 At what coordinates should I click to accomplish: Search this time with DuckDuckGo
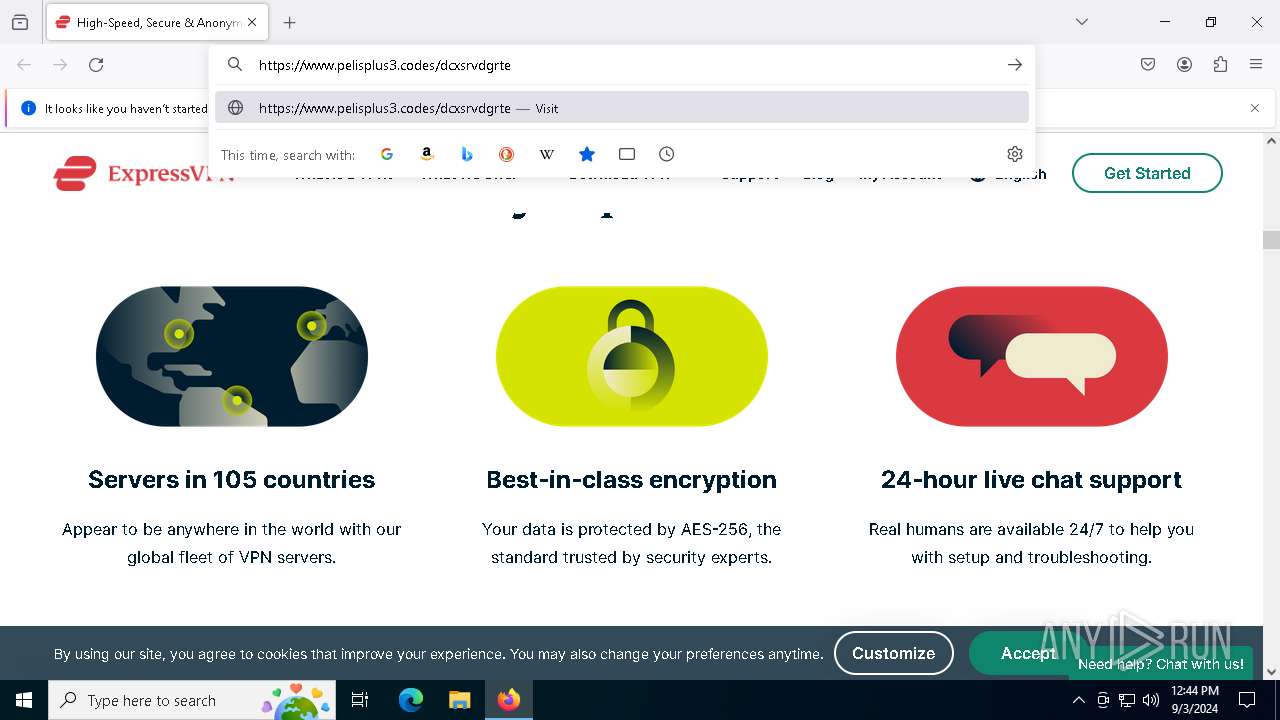coord(507,154)
